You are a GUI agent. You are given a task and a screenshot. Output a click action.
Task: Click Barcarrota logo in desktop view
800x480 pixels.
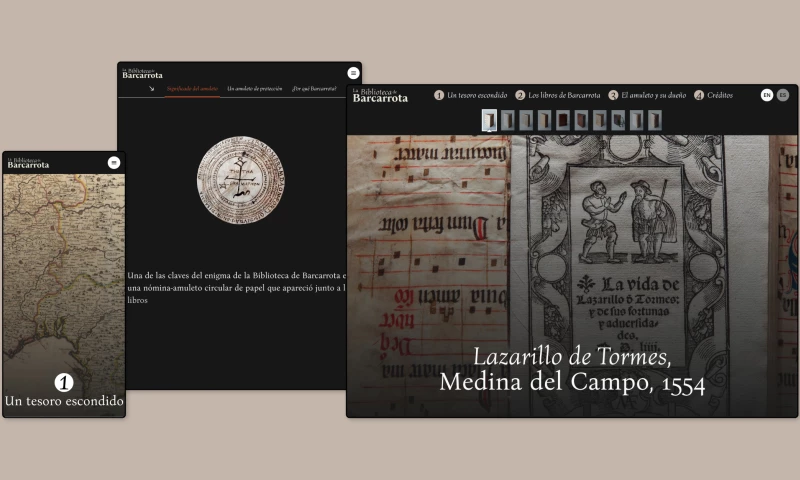pos(380,95)
